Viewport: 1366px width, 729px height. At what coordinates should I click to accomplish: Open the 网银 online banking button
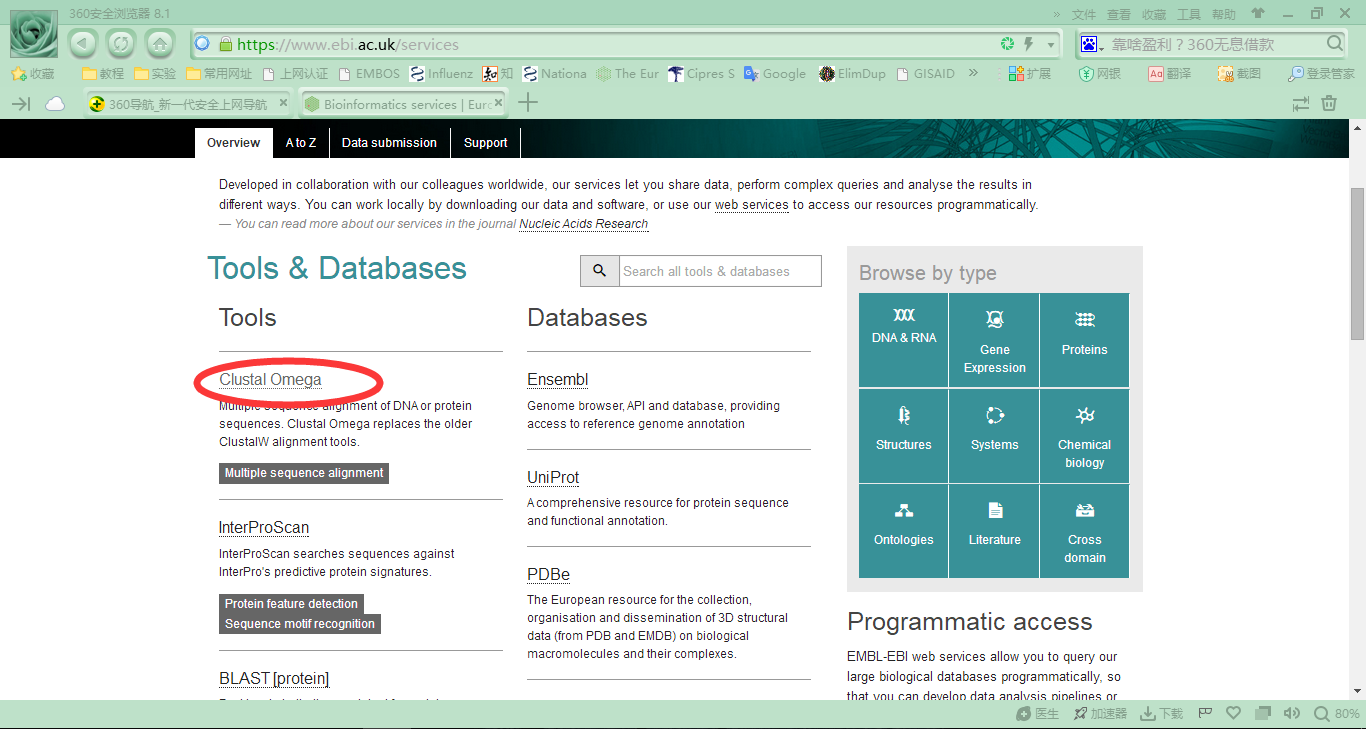click(x=1099, y=74)
